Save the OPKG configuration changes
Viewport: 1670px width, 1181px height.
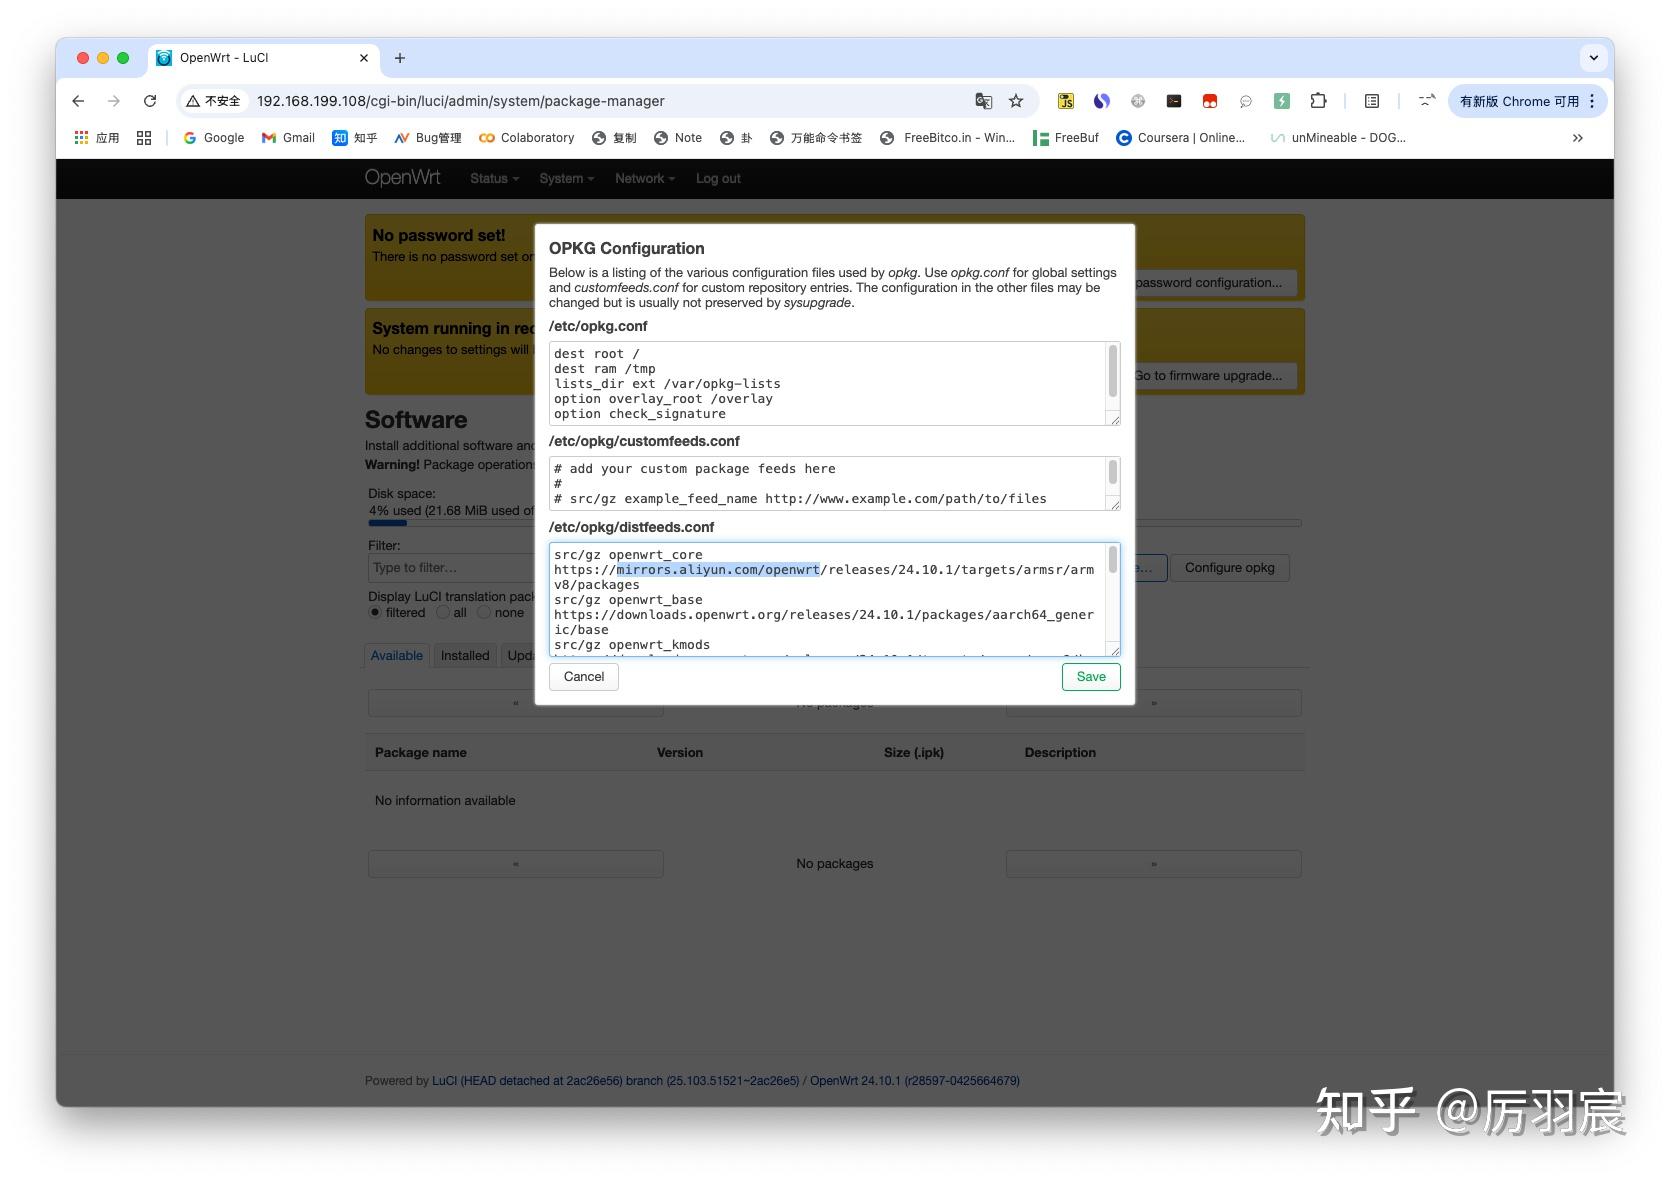[1090, 677]
